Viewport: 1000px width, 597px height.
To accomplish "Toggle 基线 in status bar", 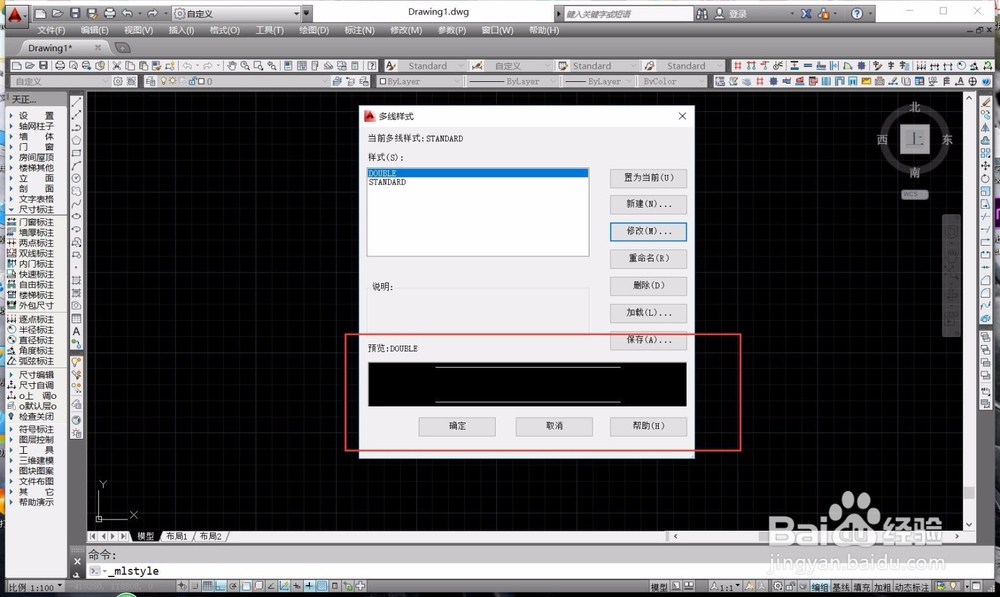I will click(841, 587).
